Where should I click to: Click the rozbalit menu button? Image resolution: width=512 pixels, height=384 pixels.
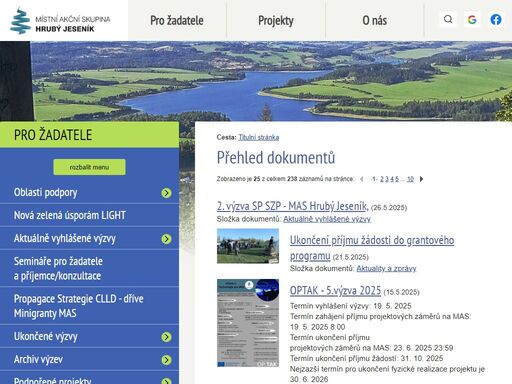89,167
